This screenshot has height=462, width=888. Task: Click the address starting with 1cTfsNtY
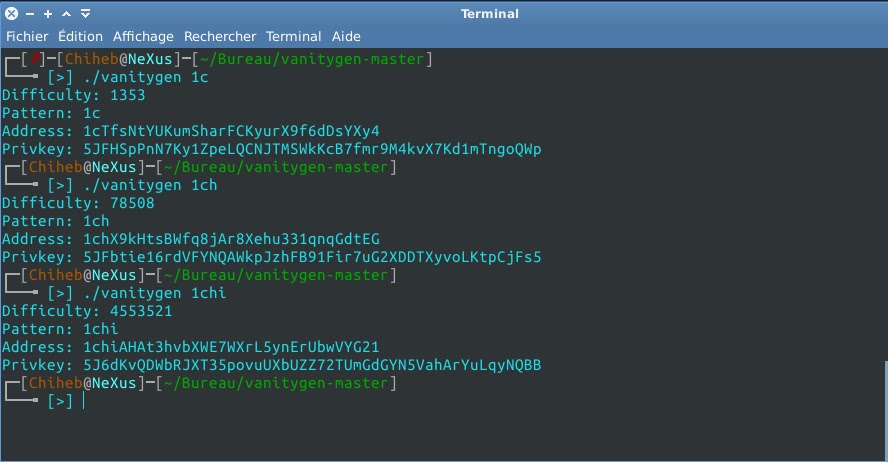pyautogui.click(x=231, y=131)
